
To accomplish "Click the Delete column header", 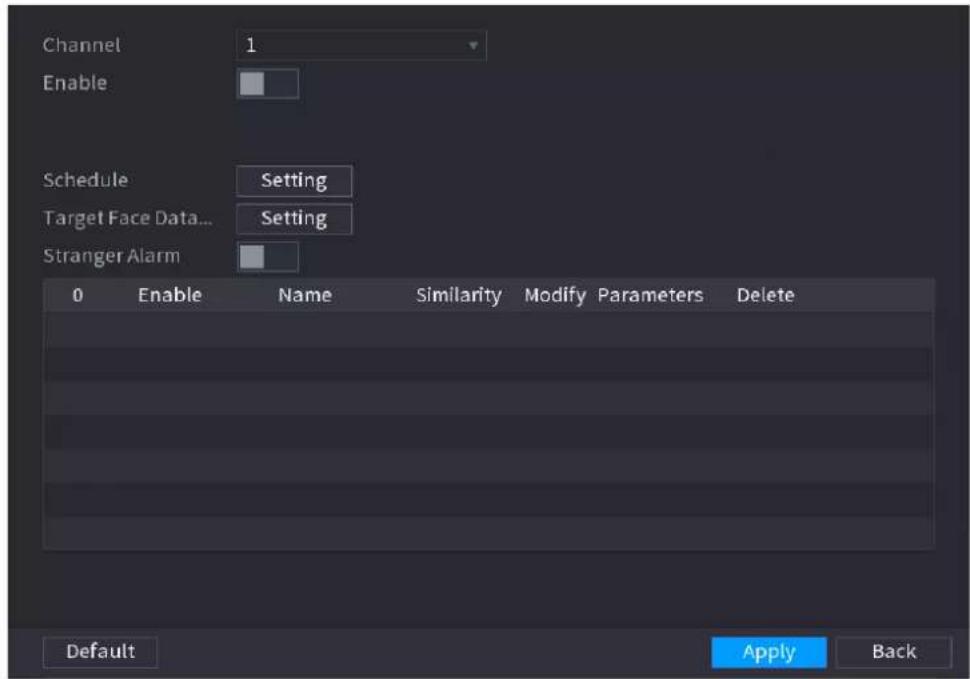I will [765, 296].
